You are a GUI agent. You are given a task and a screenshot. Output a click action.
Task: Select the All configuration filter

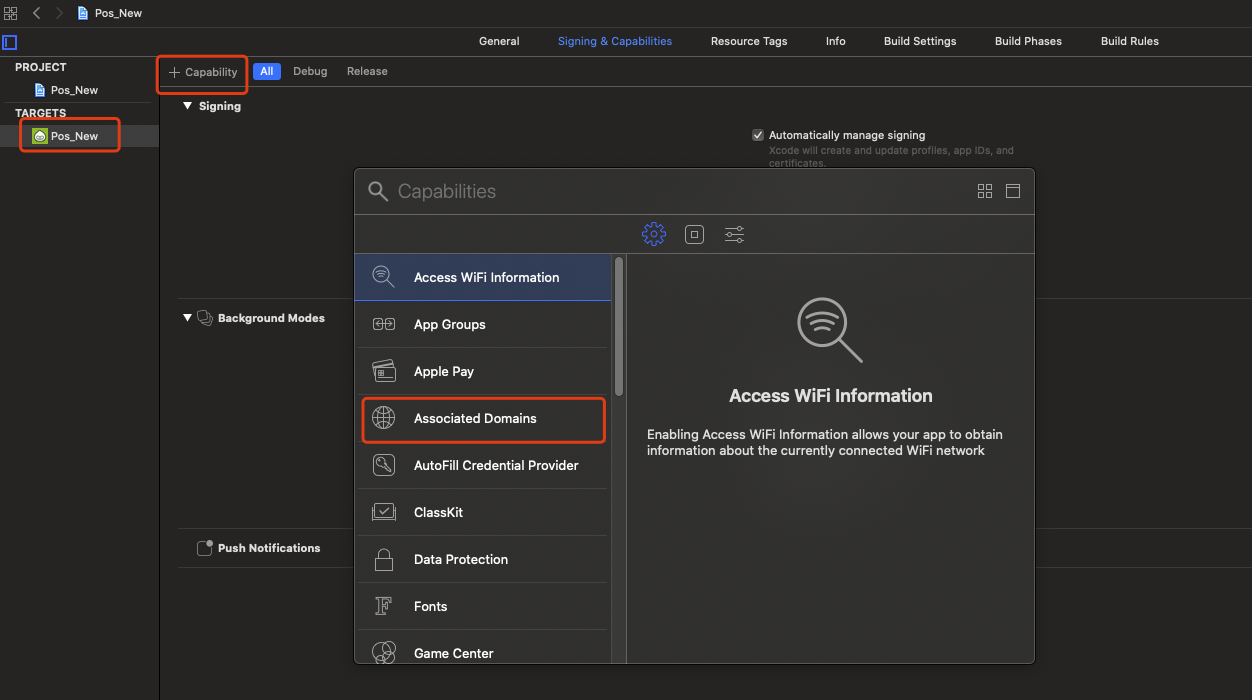click(267, 71)
